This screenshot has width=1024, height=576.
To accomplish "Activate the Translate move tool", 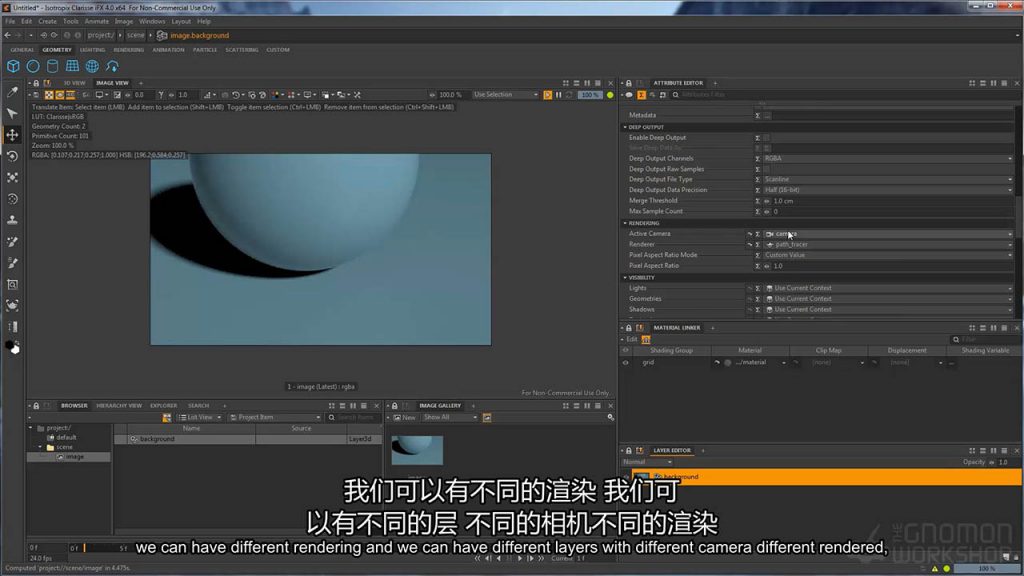I will [13, 135].
